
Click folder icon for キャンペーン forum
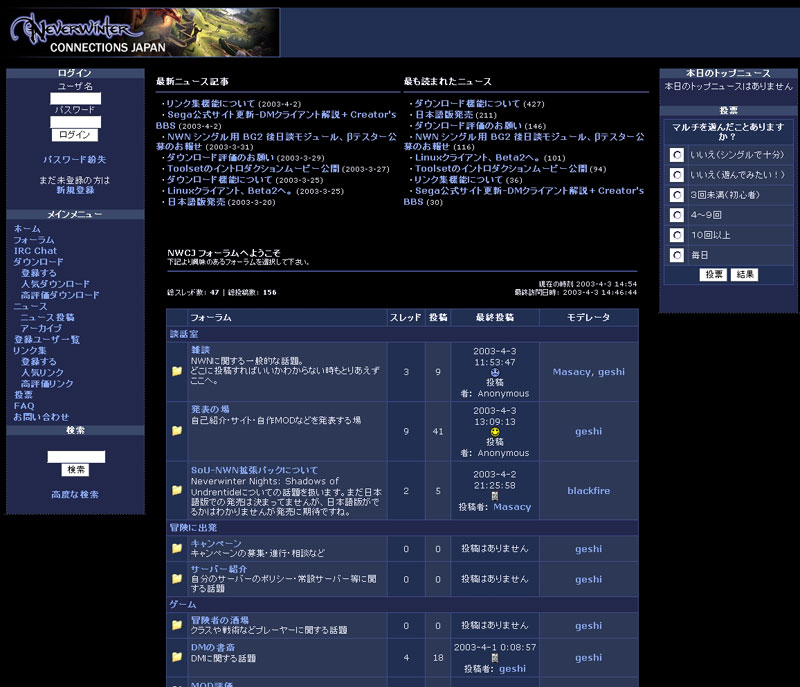coord(177,548)
